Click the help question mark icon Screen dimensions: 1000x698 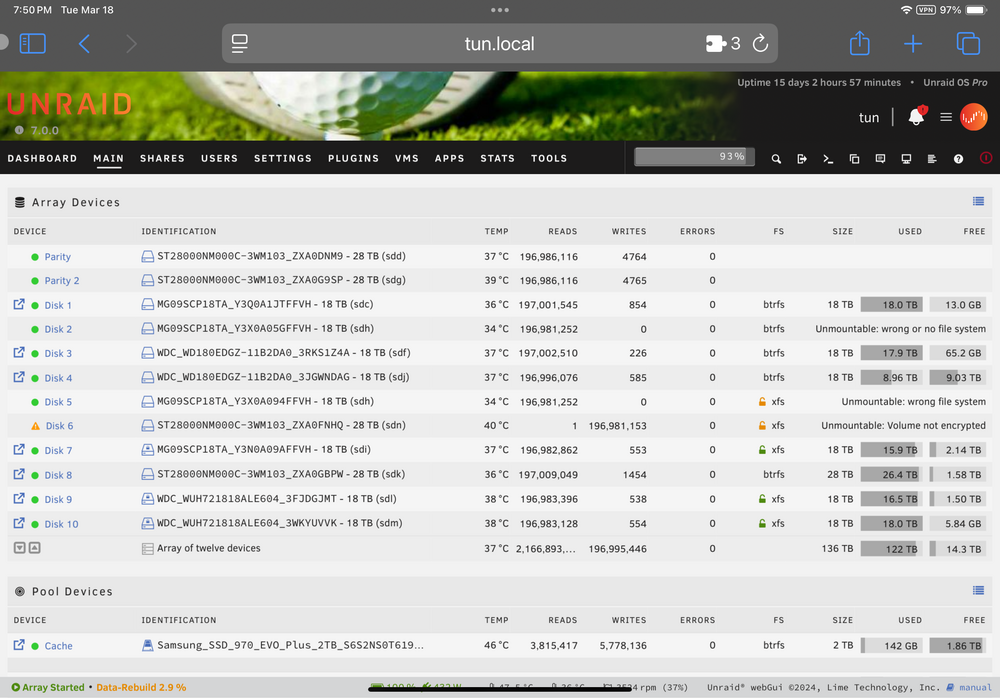[958, 159]
